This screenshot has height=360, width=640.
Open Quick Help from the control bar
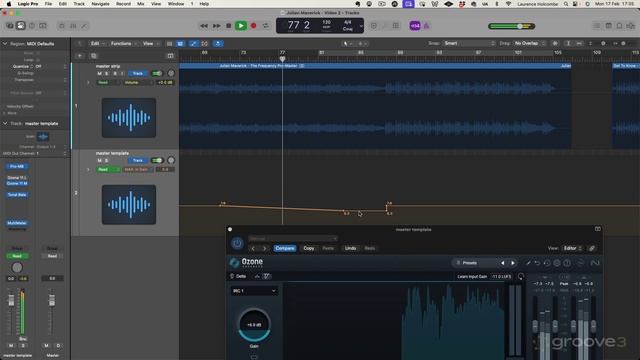[32, 26]
